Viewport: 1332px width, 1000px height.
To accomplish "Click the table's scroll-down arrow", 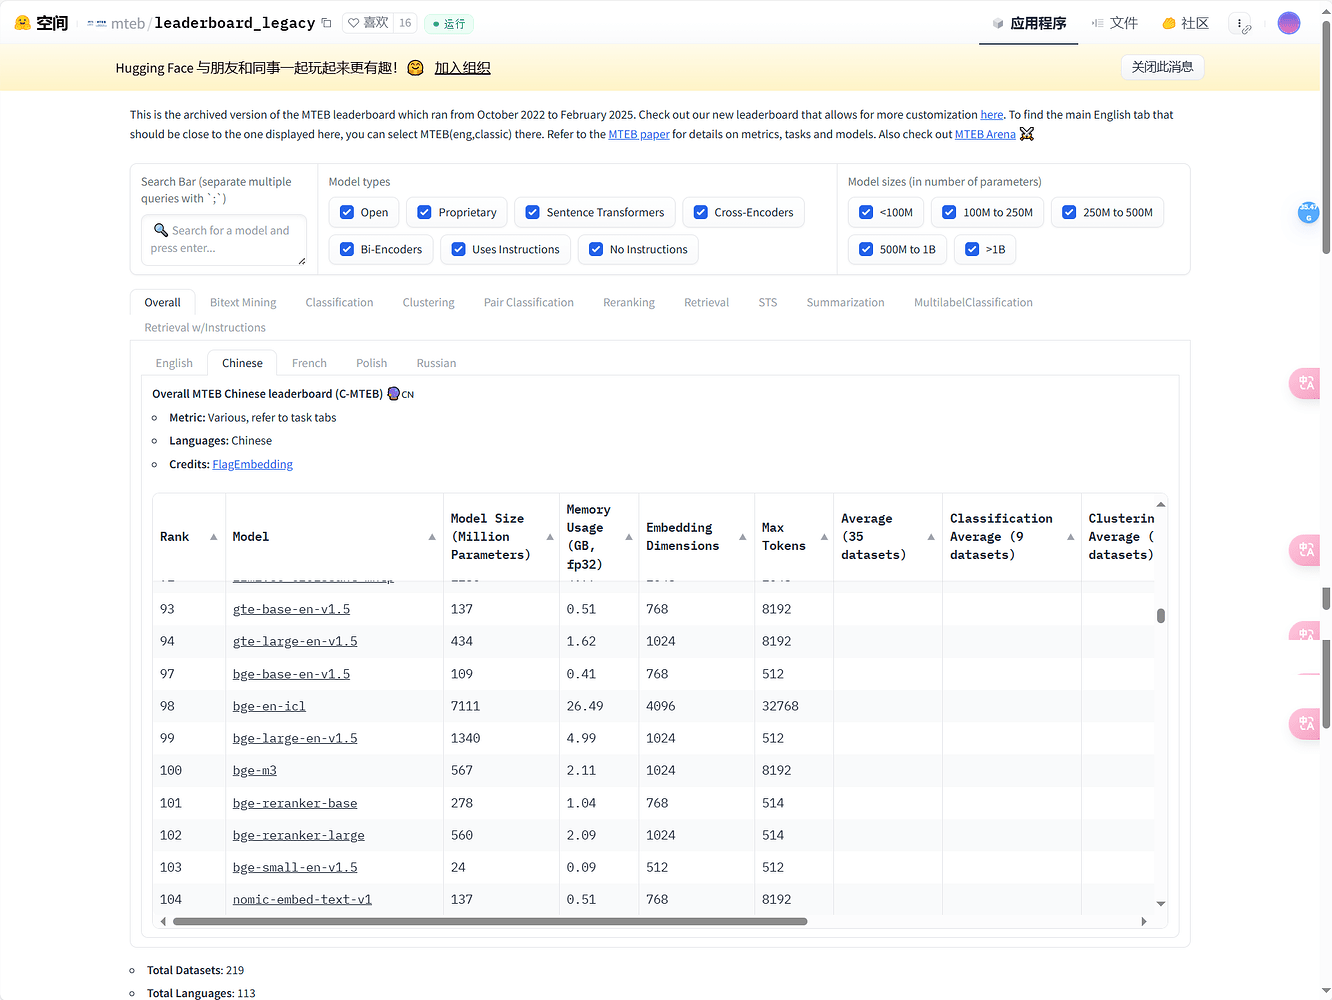I will (x=1161, y=903).
